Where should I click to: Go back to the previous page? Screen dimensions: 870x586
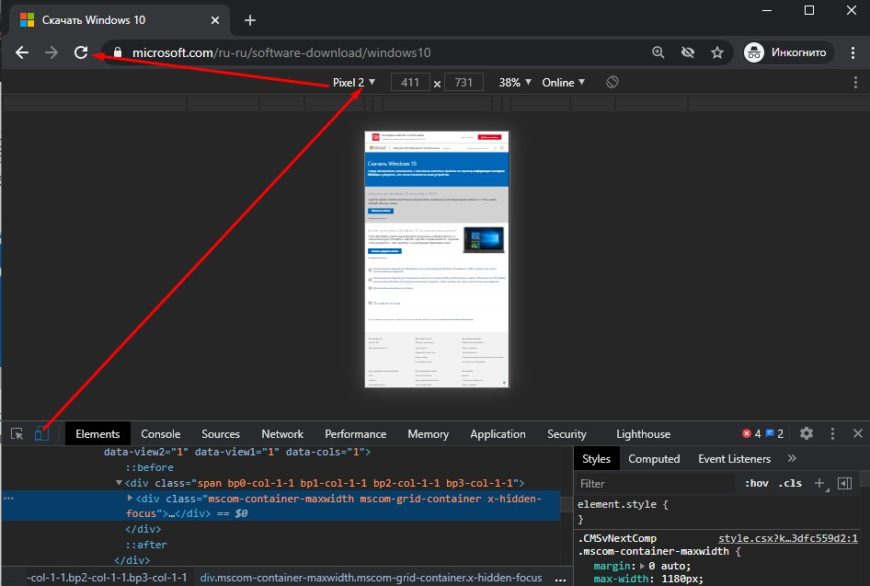coord(22,53)
